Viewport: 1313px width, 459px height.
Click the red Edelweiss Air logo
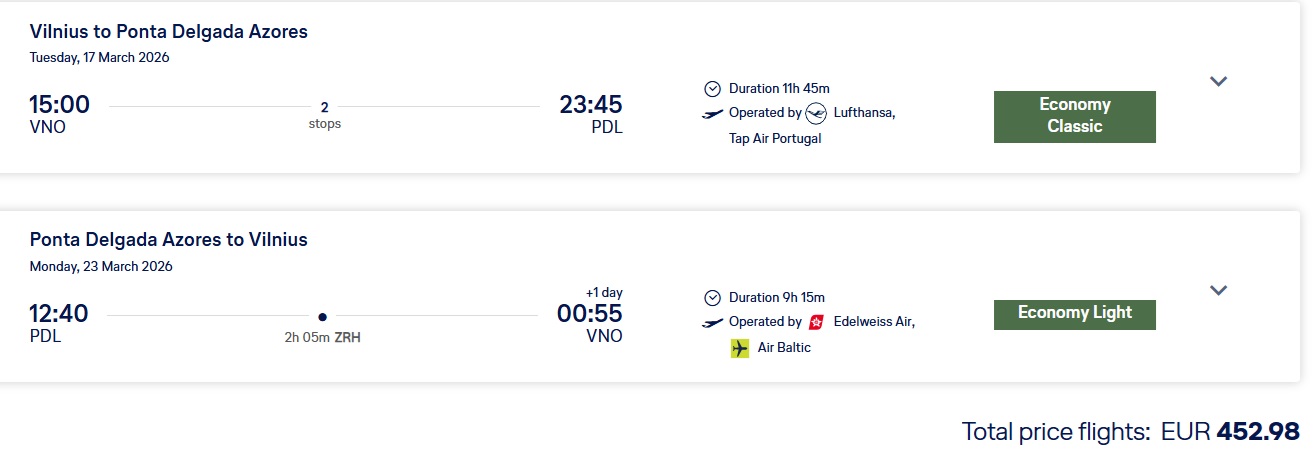[x=817, y=322]
